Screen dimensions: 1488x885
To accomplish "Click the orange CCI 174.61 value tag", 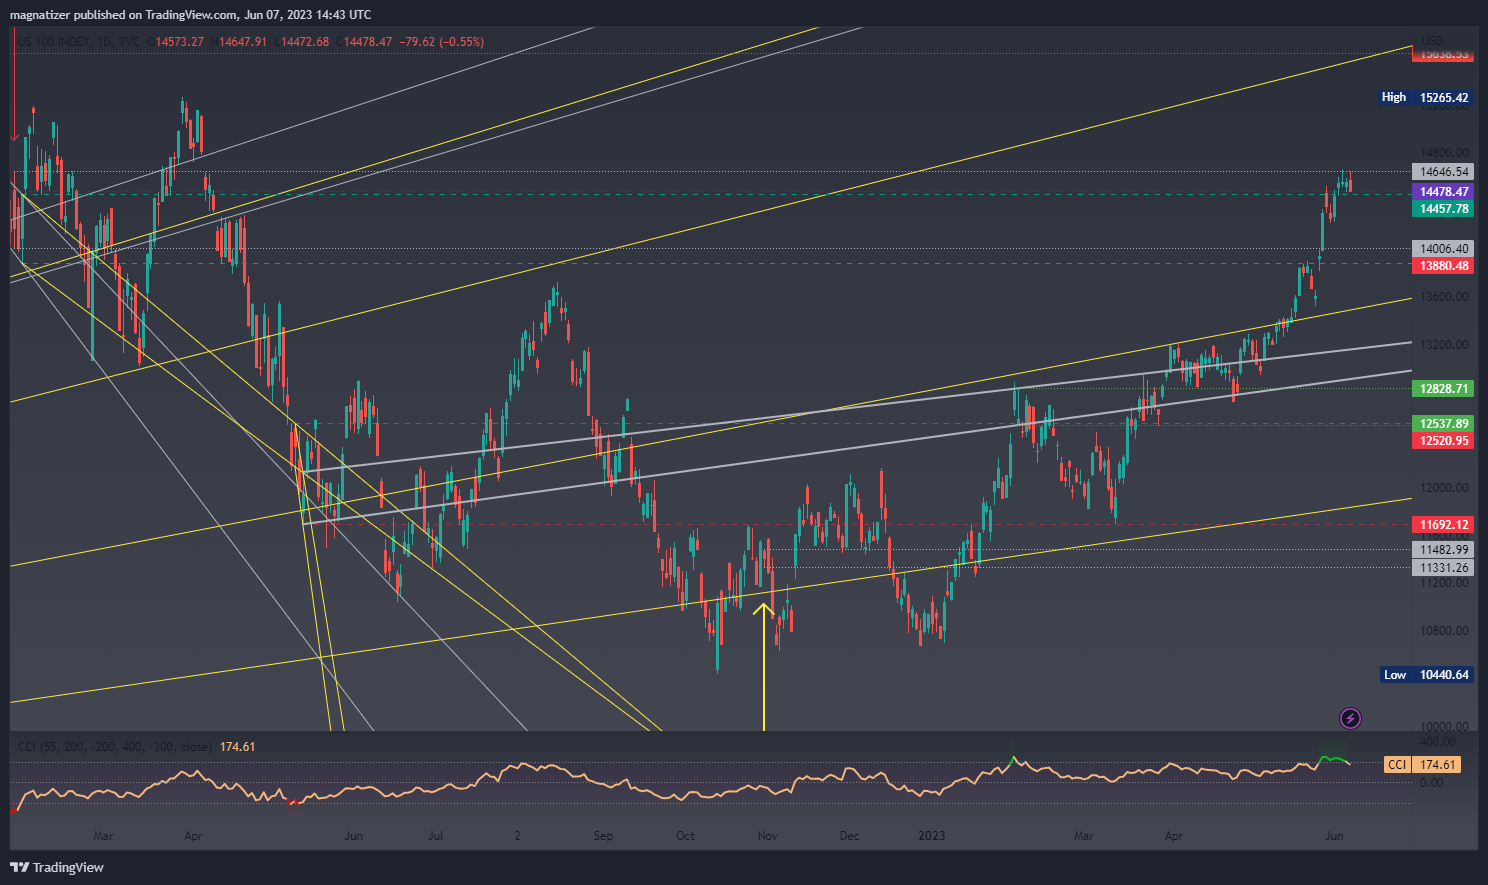I will pos(1423,764).
